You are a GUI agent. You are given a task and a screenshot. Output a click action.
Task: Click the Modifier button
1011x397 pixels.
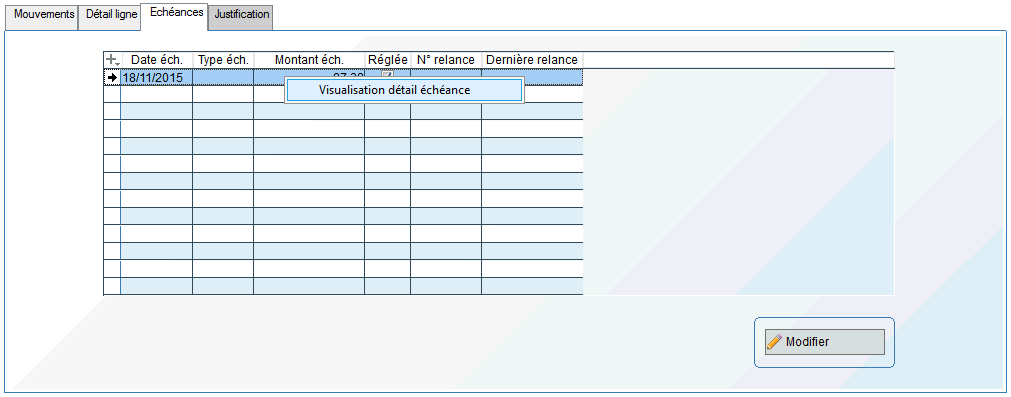pos(825,342)
